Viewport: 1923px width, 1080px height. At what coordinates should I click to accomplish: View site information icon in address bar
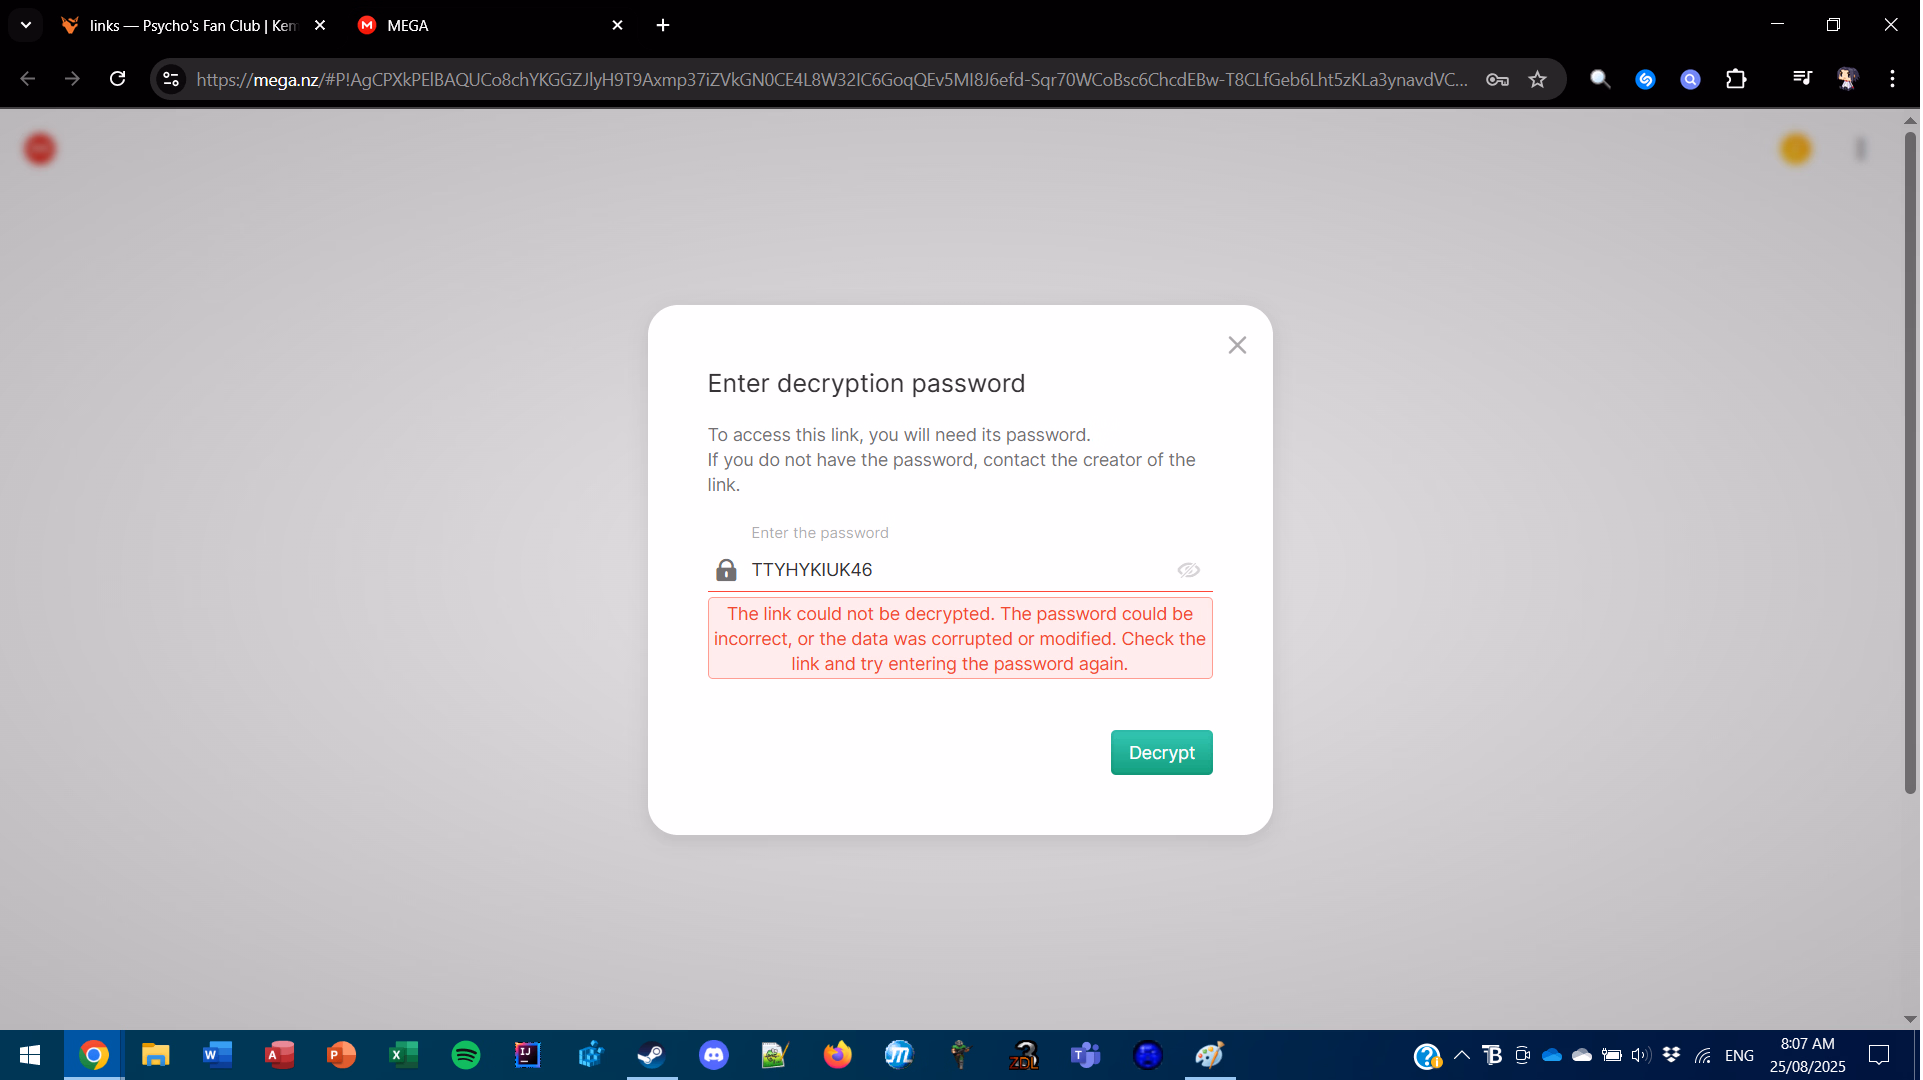tap(171, 80)
